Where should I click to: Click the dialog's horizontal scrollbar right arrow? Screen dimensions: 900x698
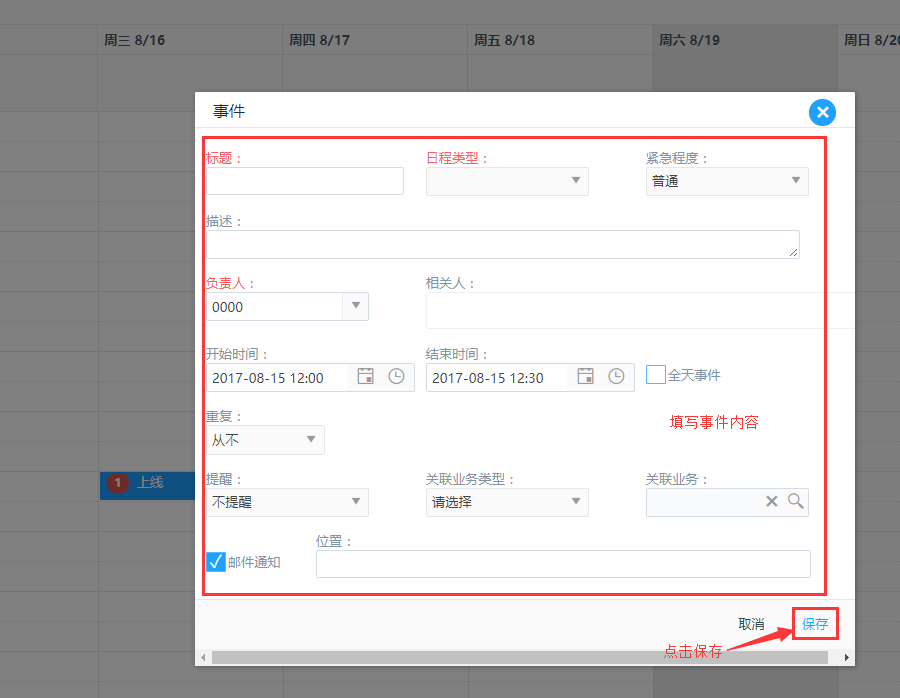pyautogui.click(x=847, y=658)
